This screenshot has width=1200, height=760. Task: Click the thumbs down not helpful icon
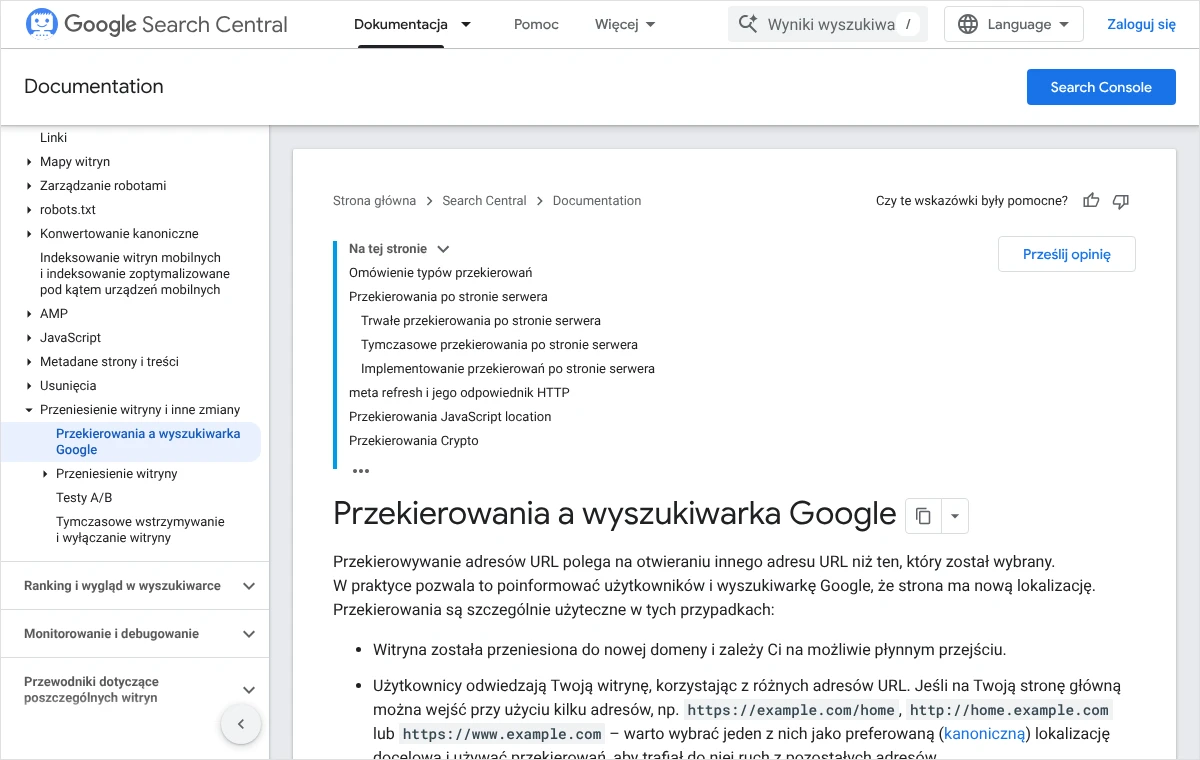(1121, 201)
